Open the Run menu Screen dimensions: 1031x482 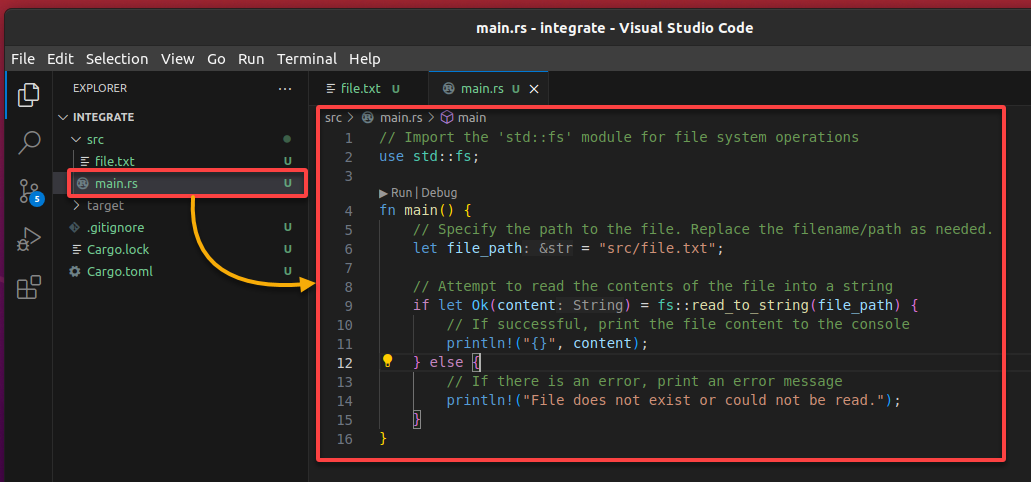[251, 59]
